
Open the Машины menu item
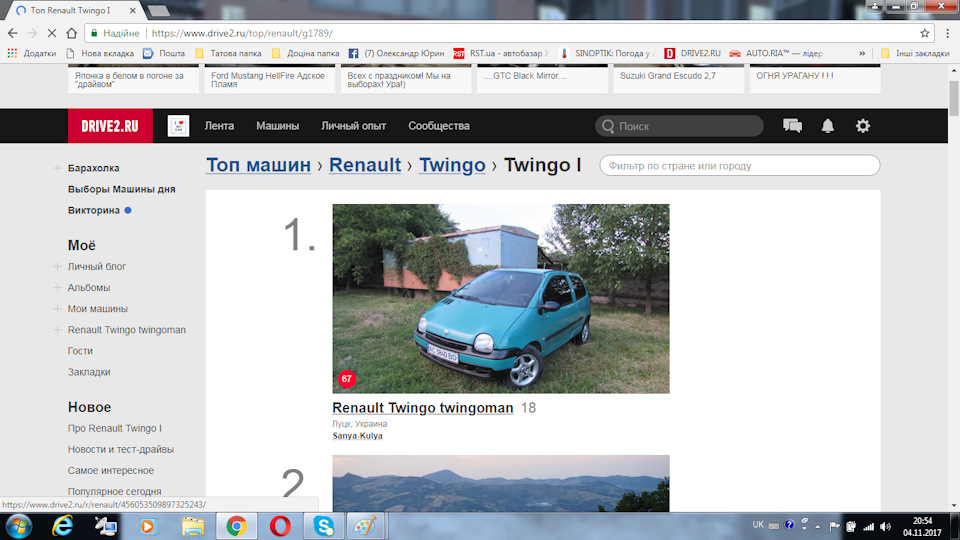click(x=277, y=126)
